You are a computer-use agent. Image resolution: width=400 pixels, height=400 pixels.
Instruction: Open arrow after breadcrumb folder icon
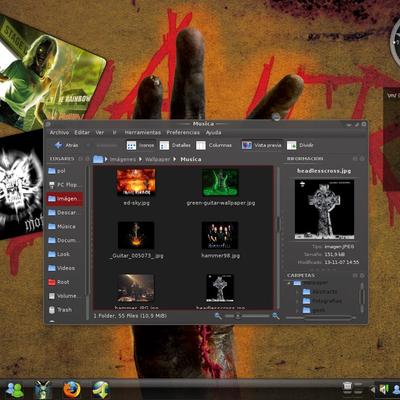pos(106,159)
